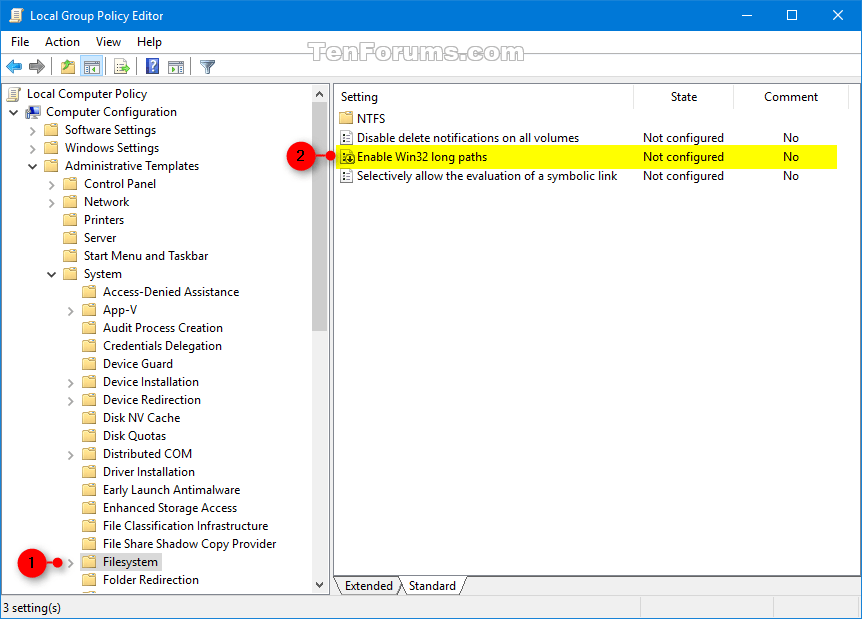Select the Filesystem folder in tree
Viewport: 862px width, 619px height.
130,561
